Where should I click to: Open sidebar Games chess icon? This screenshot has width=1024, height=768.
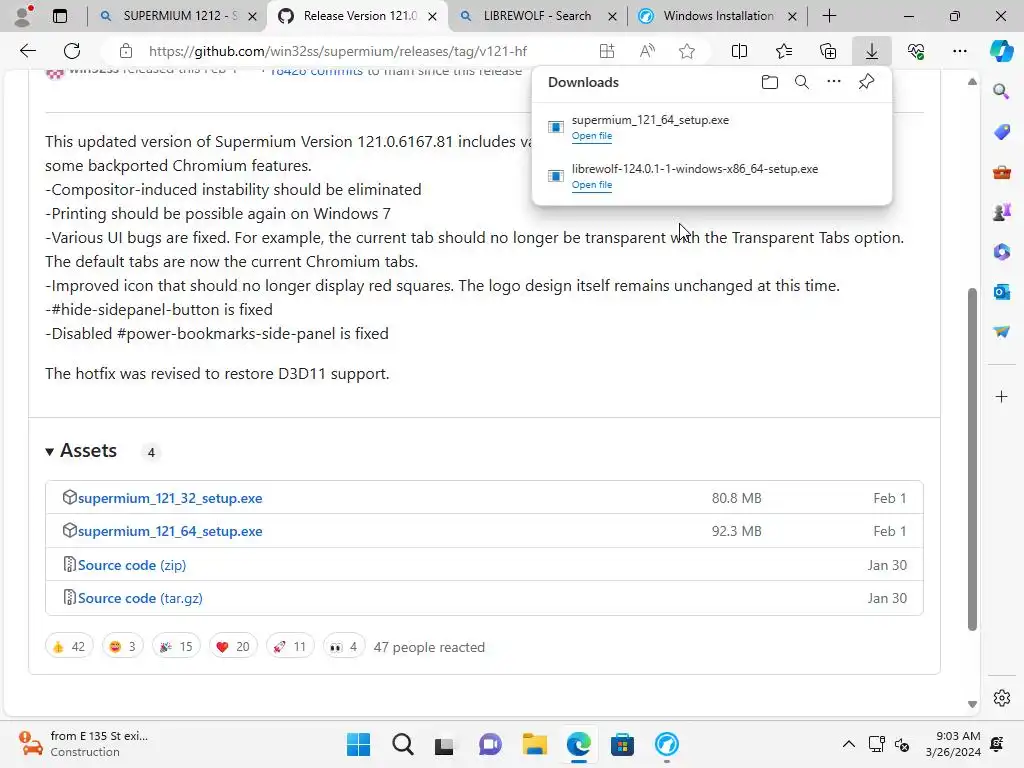(x=1001, y=212)
